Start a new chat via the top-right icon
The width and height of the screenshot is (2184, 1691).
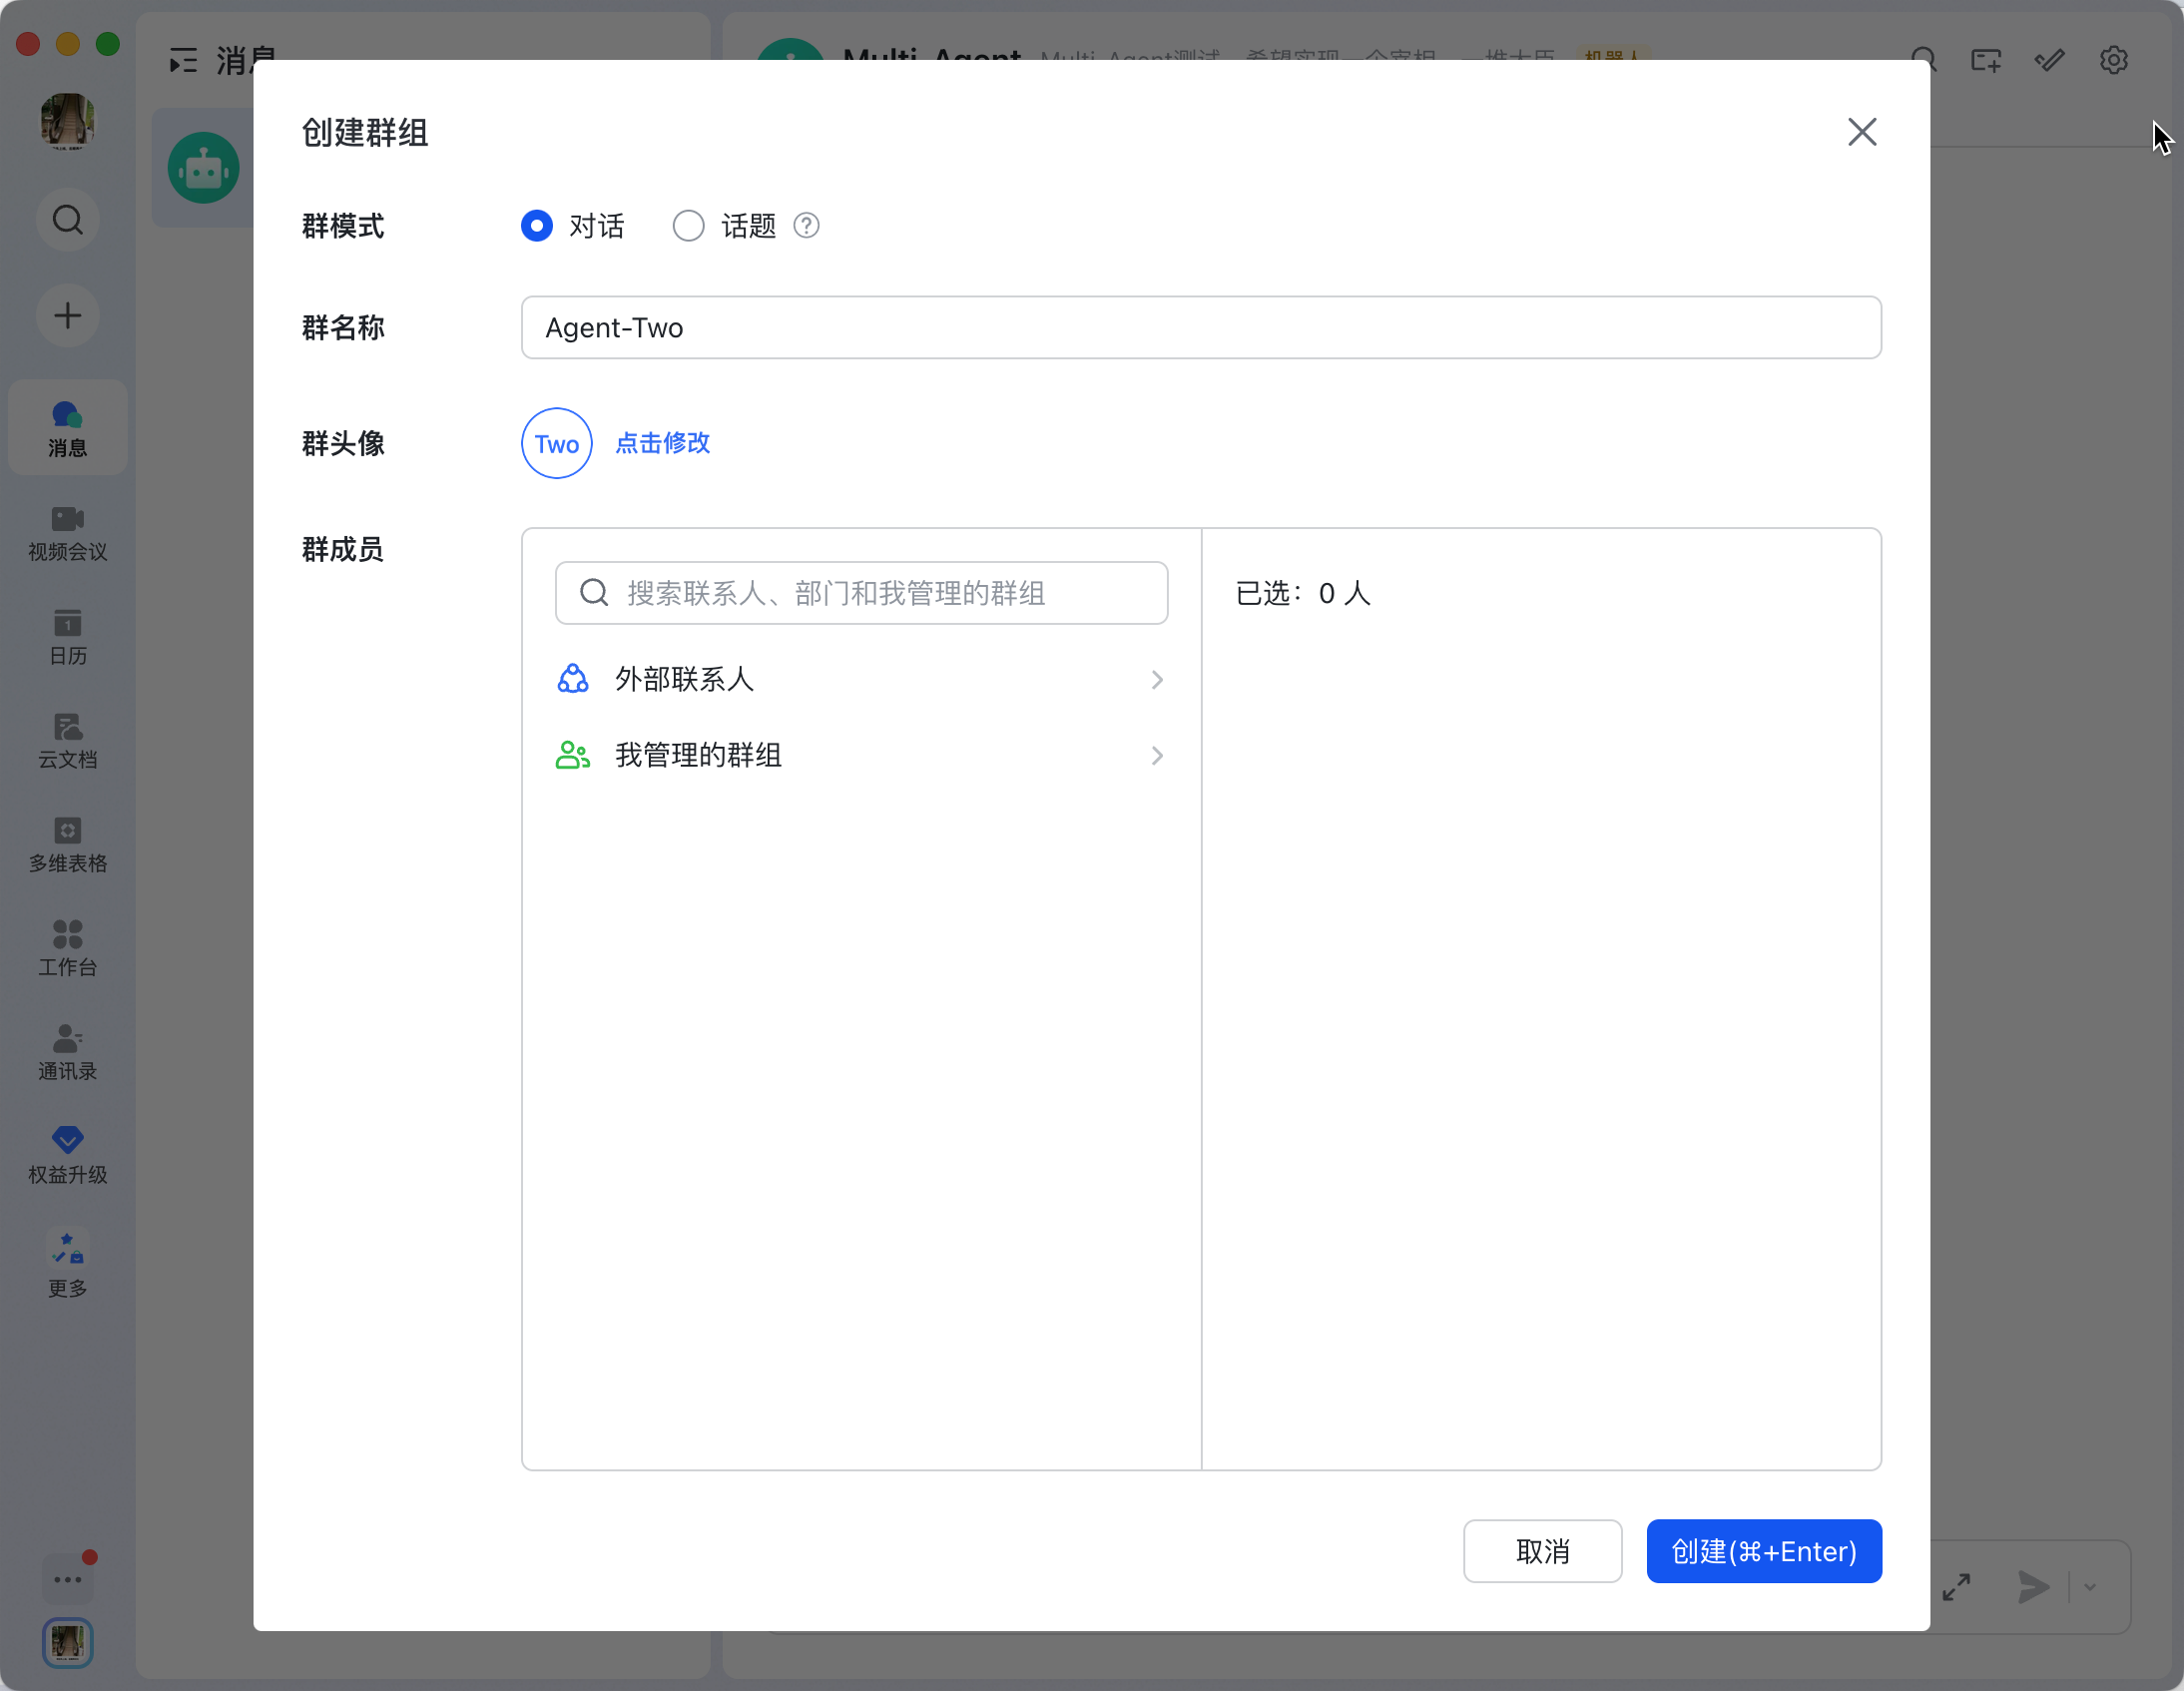(1986, 60)
